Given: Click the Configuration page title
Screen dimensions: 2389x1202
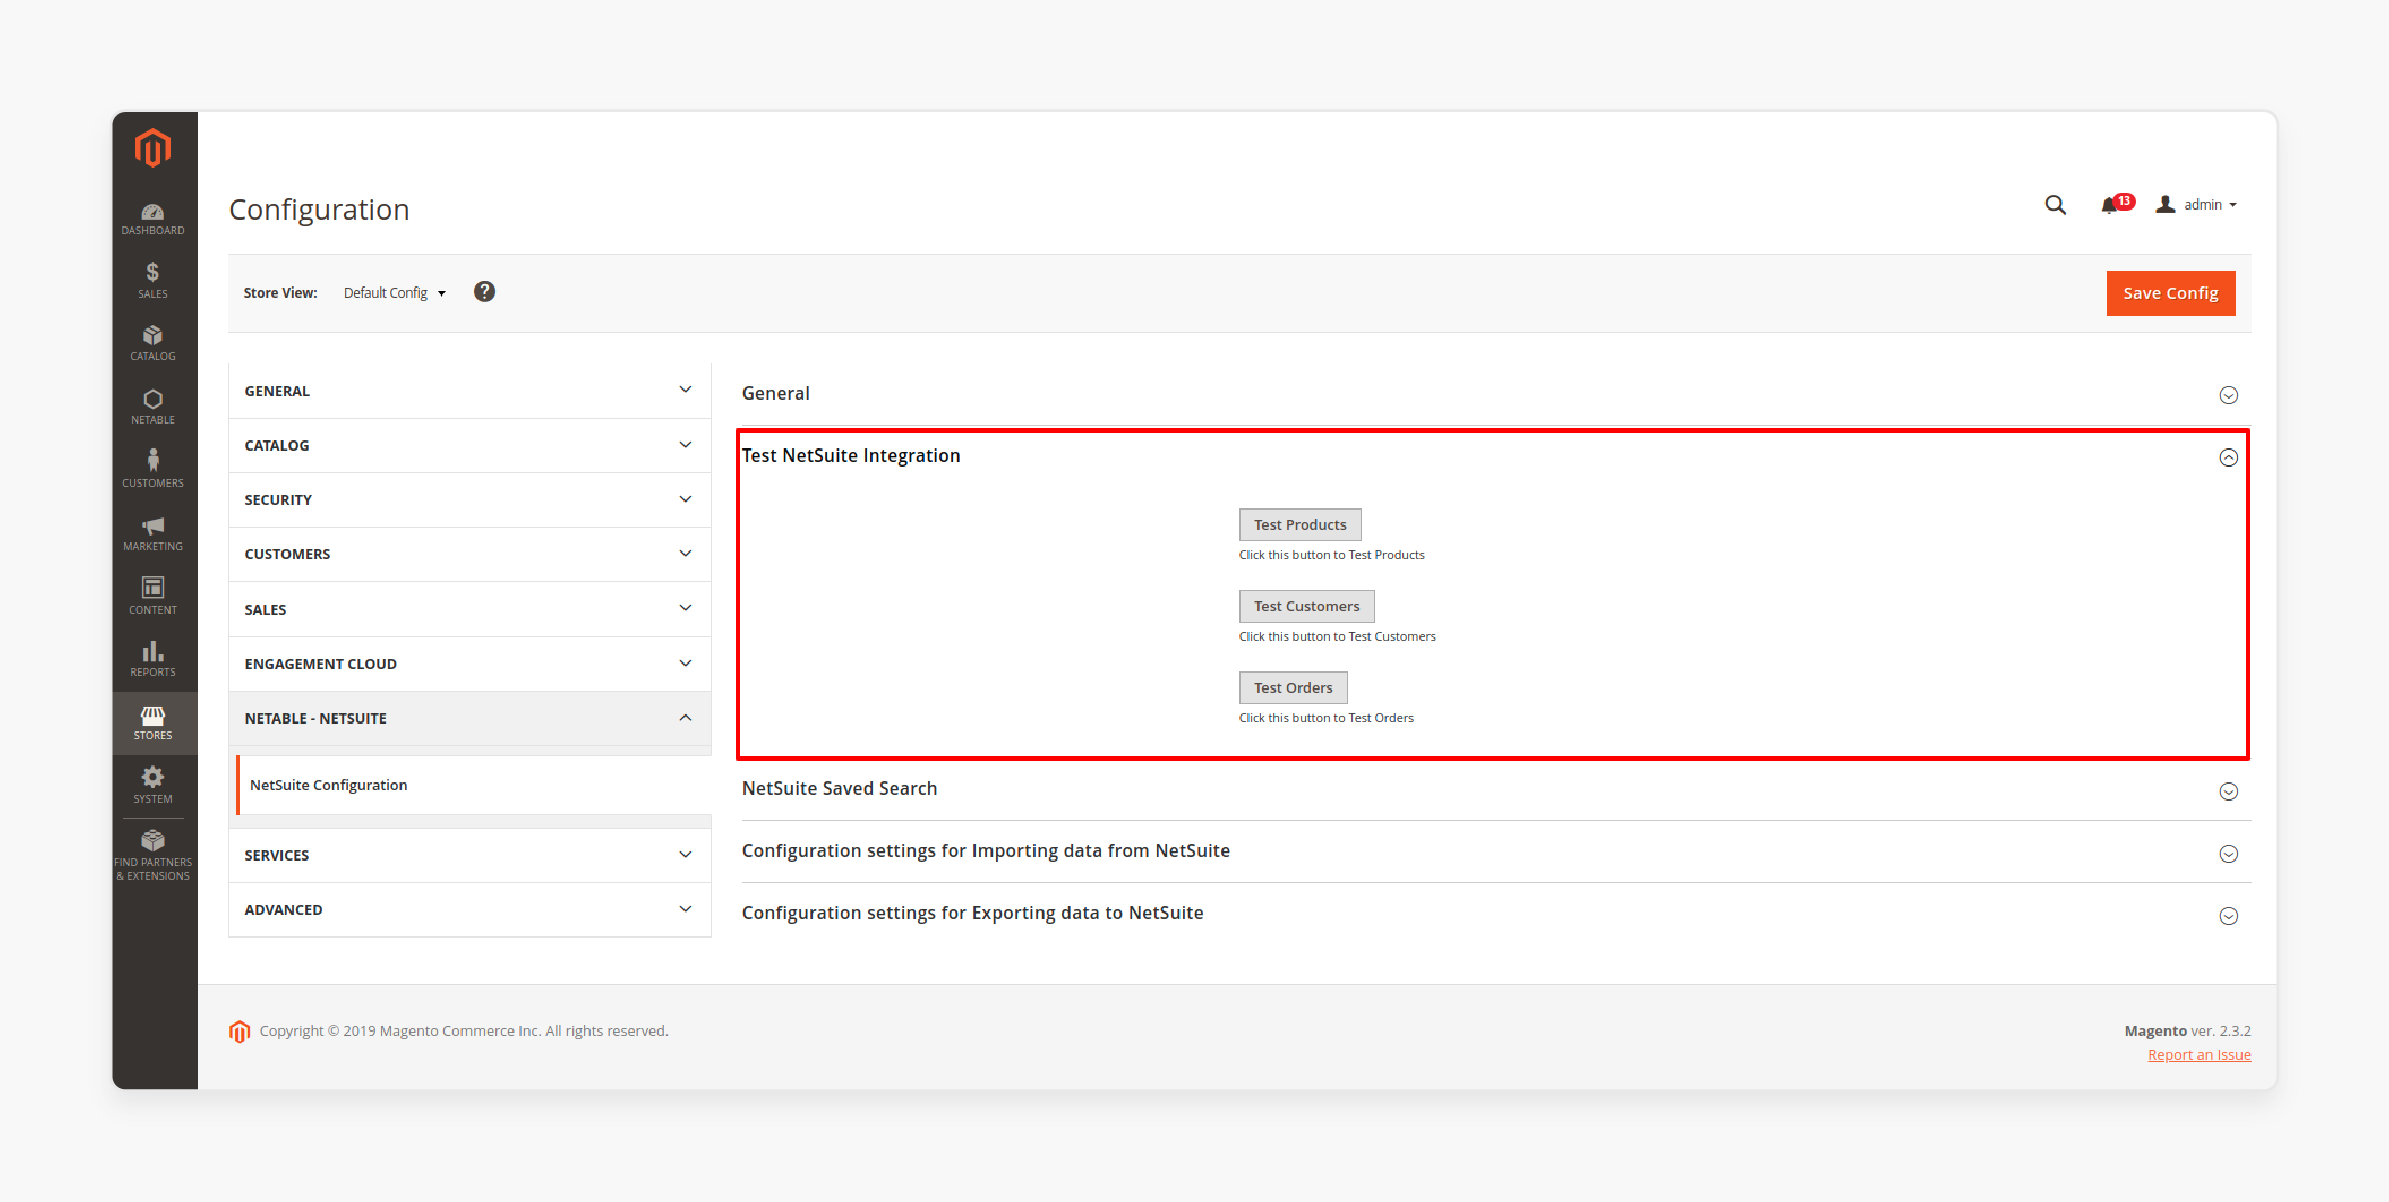Looking at the screenshot, I should (319, 210).
